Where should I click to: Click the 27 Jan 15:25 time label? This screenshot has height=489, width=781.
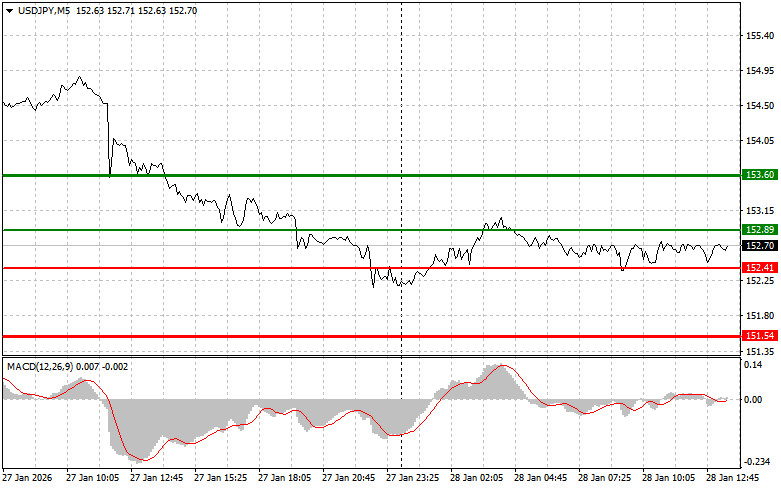pos(221,478)
